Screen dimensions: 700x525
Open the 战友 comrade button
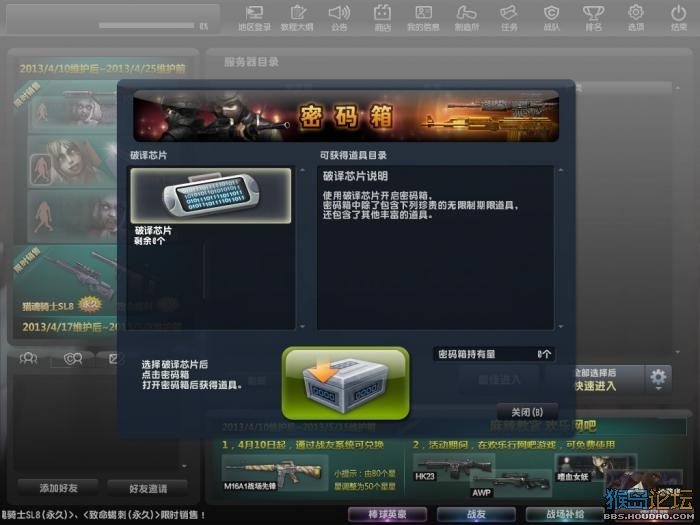coord(476,514)
